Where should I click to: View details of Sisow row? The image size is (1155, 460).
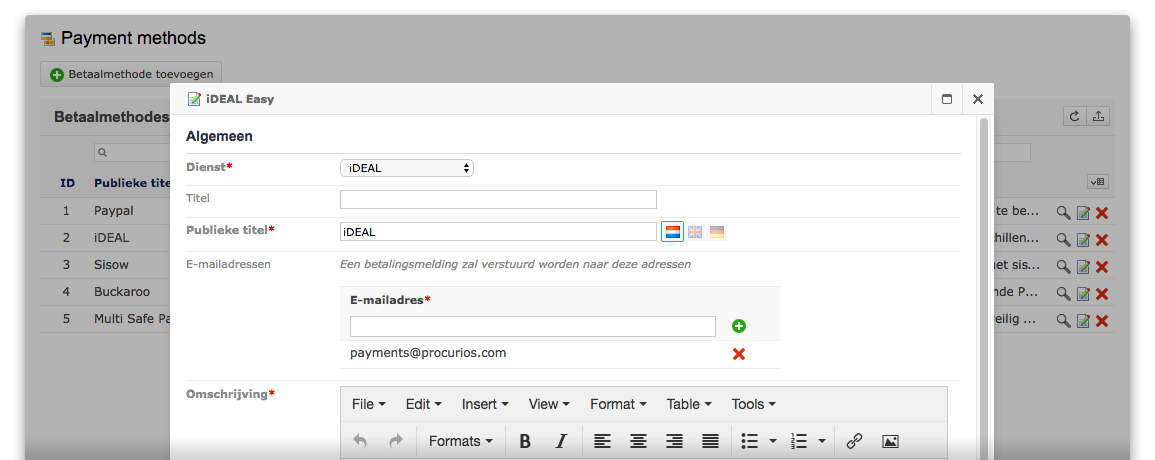click(1063, 267)
